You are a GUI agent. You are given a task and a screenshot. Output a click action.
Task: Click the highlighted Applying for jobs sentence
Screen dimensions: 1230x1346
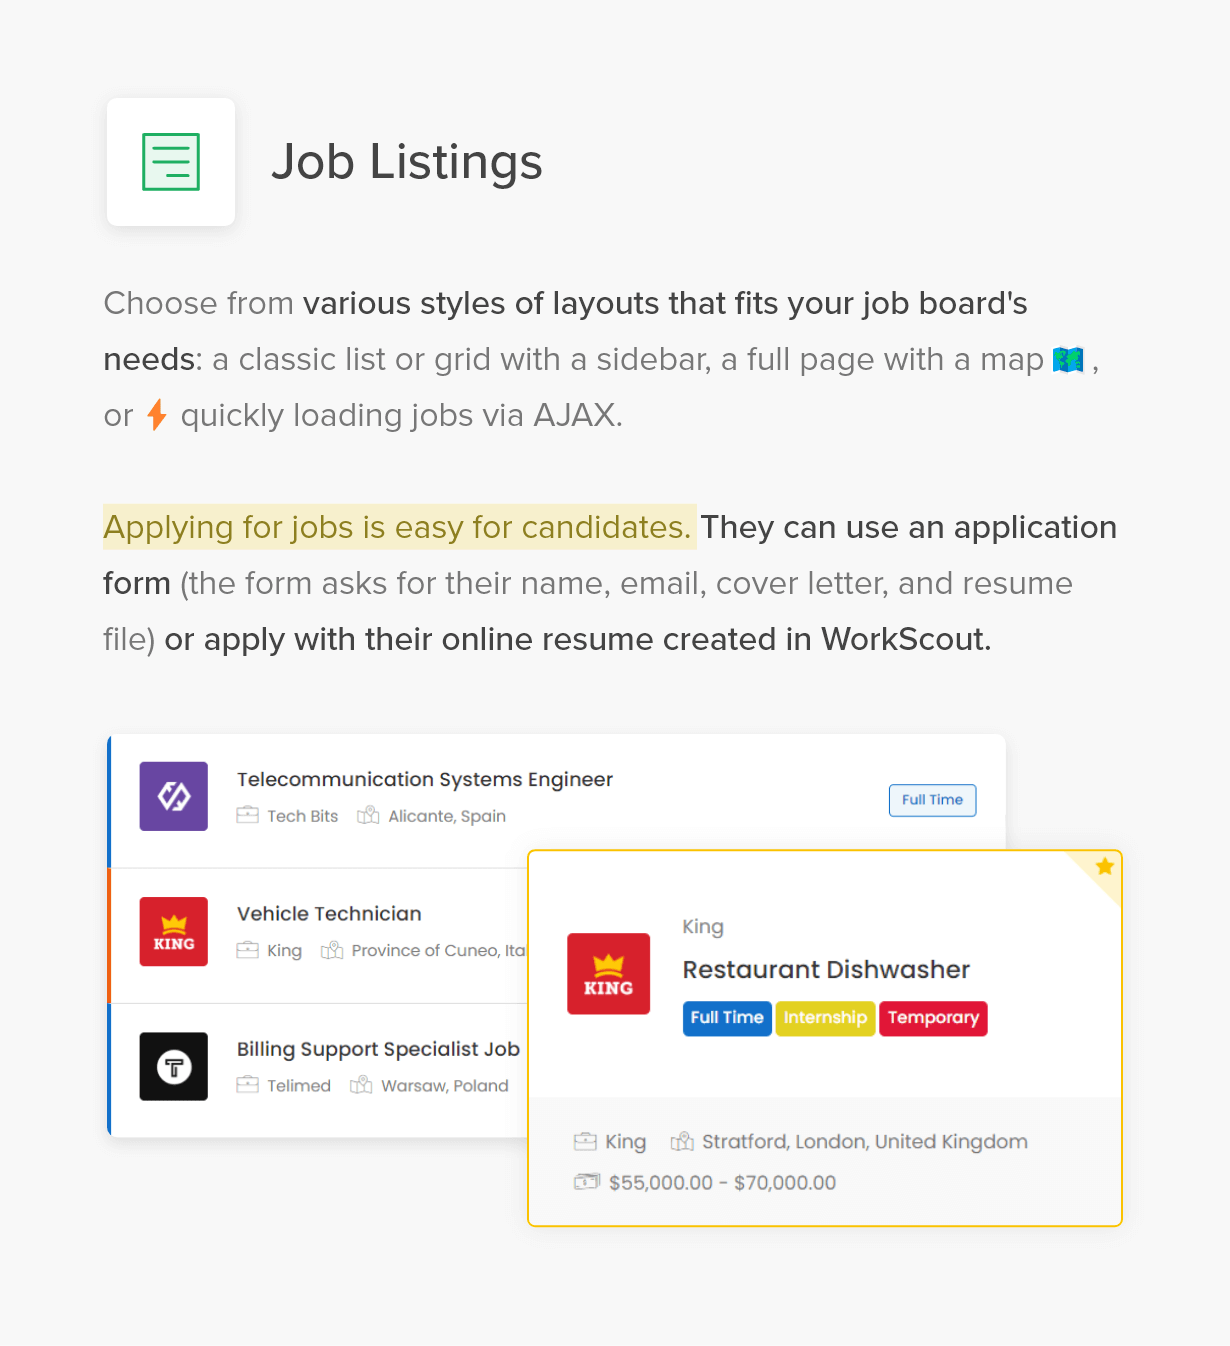[x=398, y=527]
